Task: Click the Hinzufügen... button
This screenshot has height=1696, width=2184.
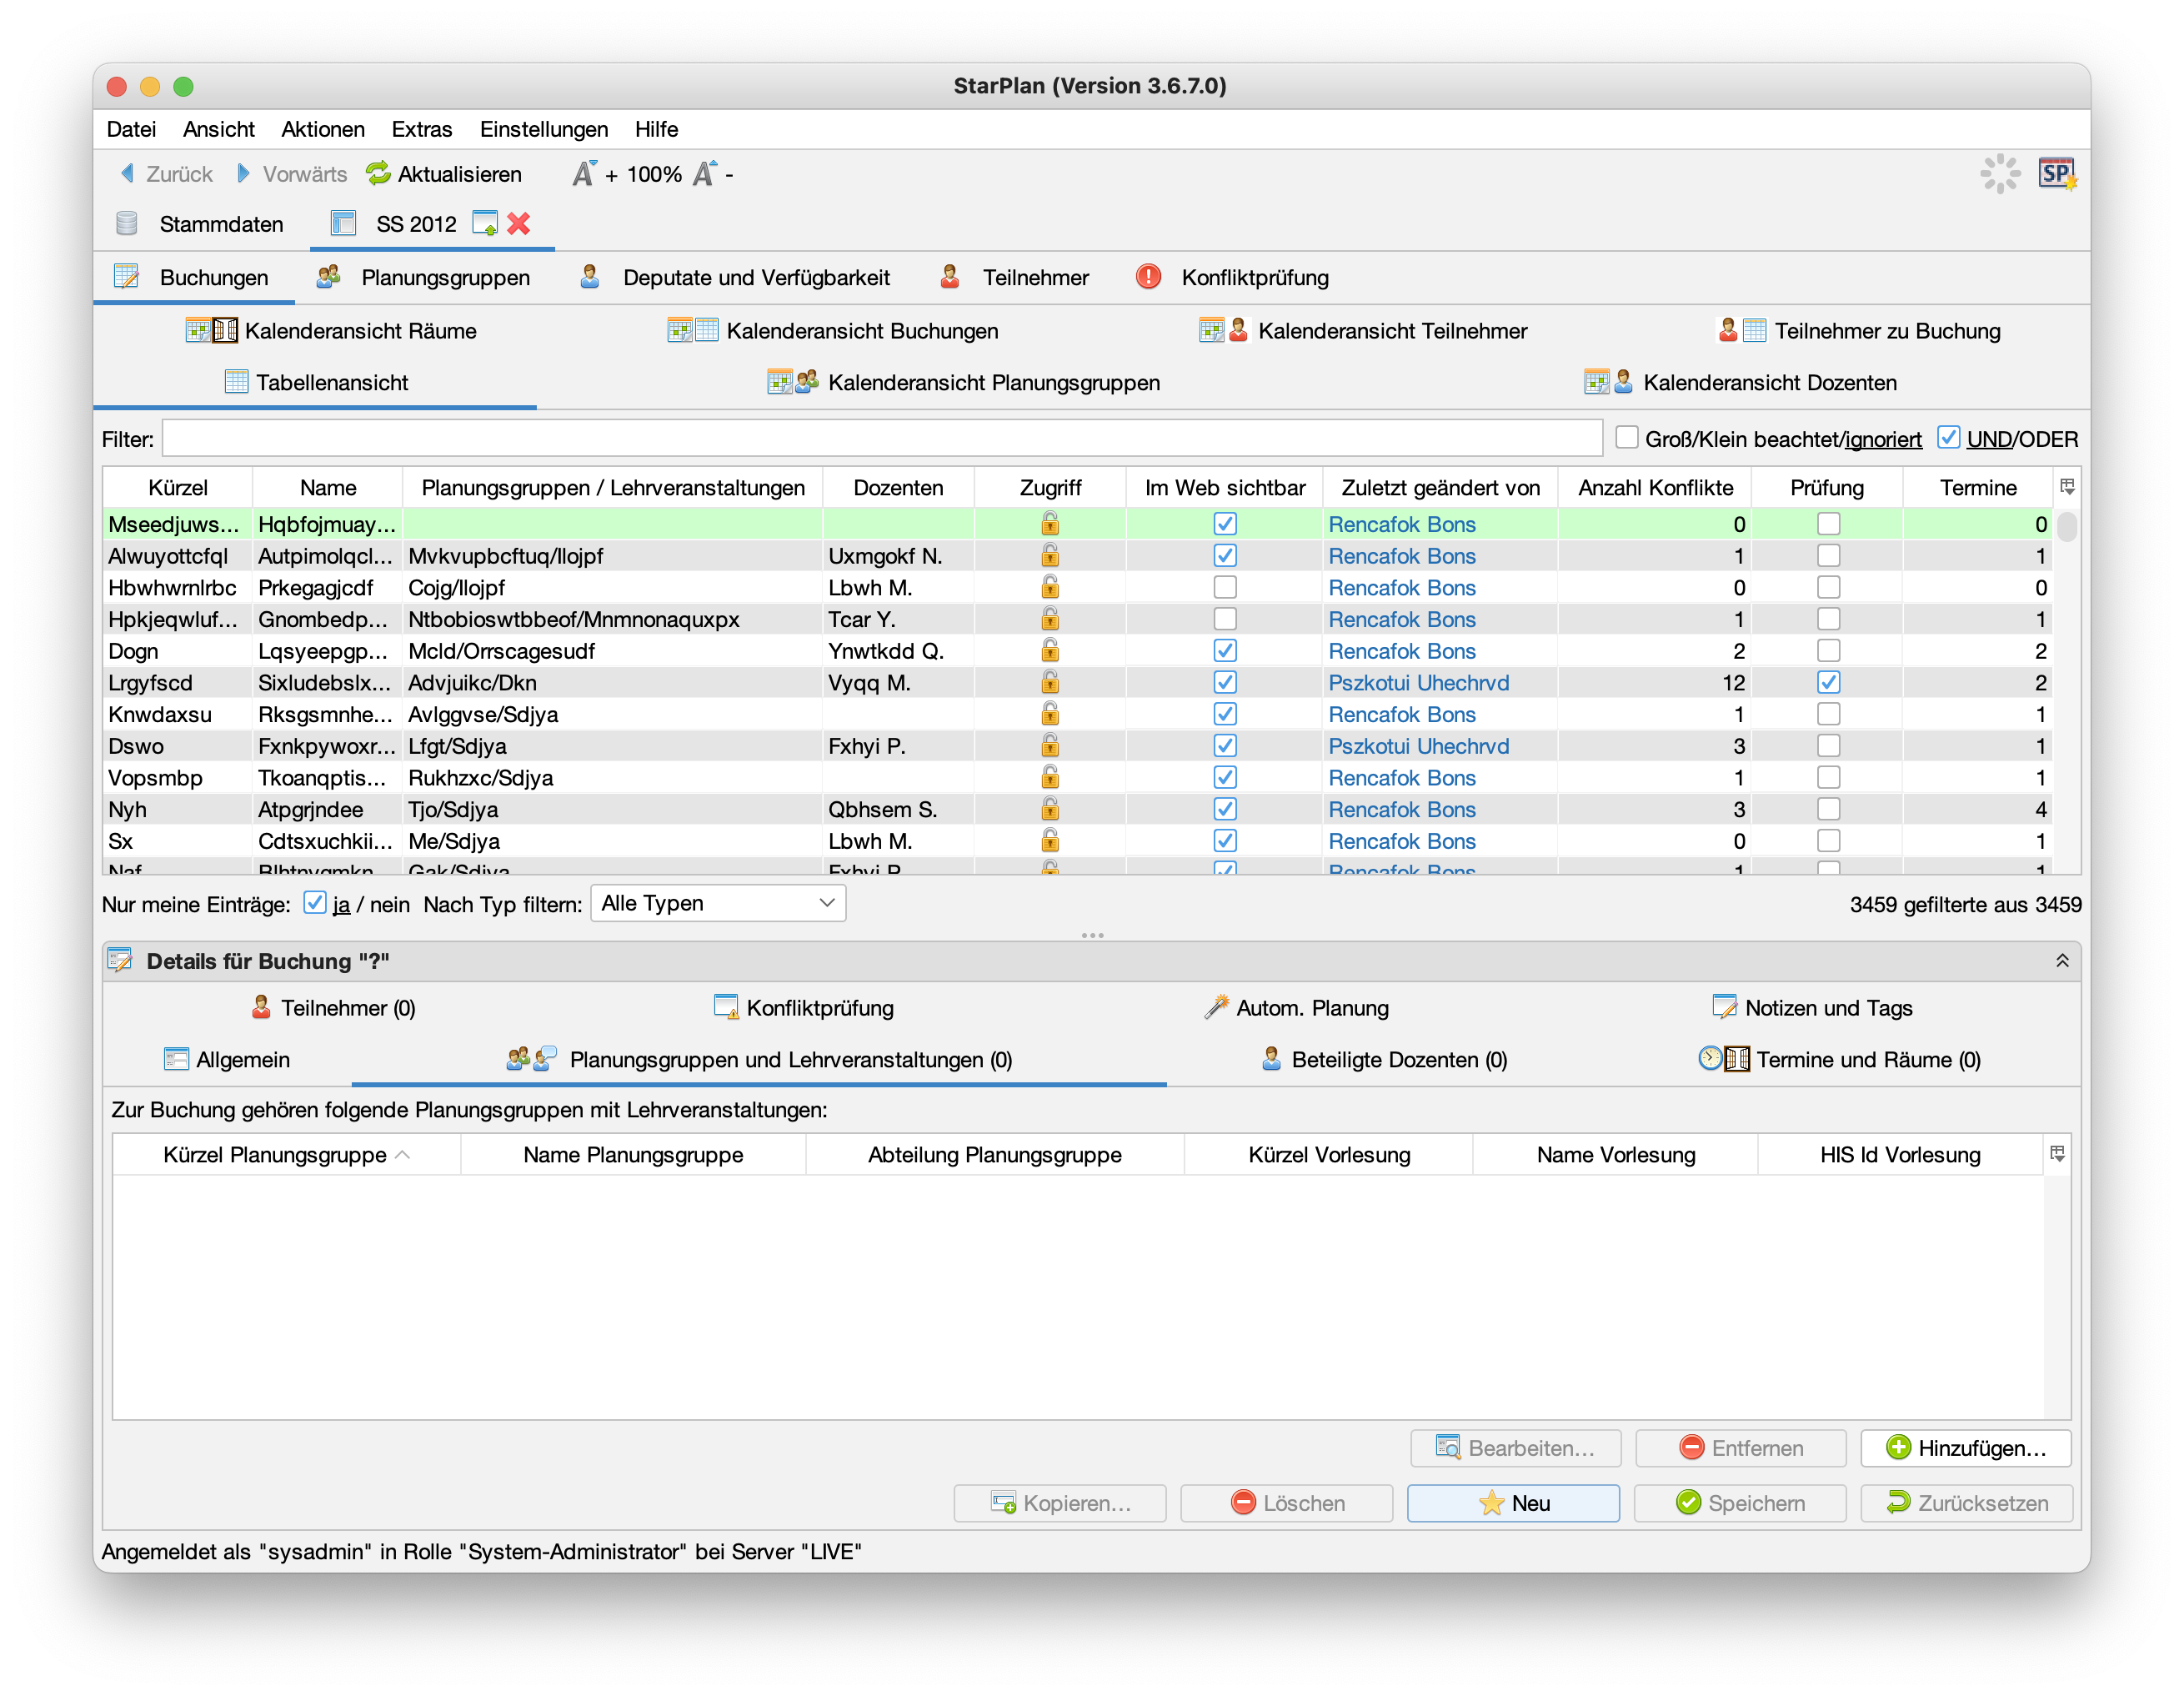Action: click(x=1965, y=1447)
